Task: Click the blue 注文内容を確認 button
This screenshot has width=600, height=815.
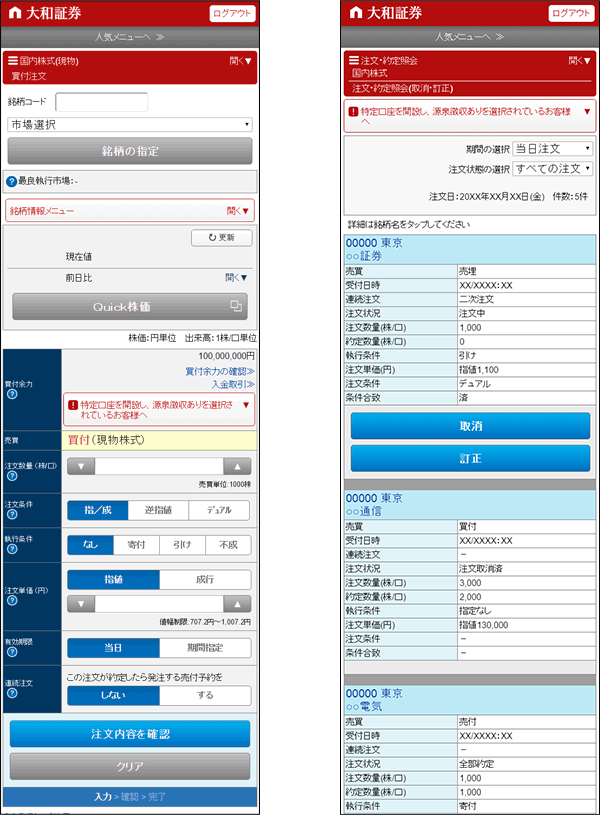Action: click(x=130, y=734)
